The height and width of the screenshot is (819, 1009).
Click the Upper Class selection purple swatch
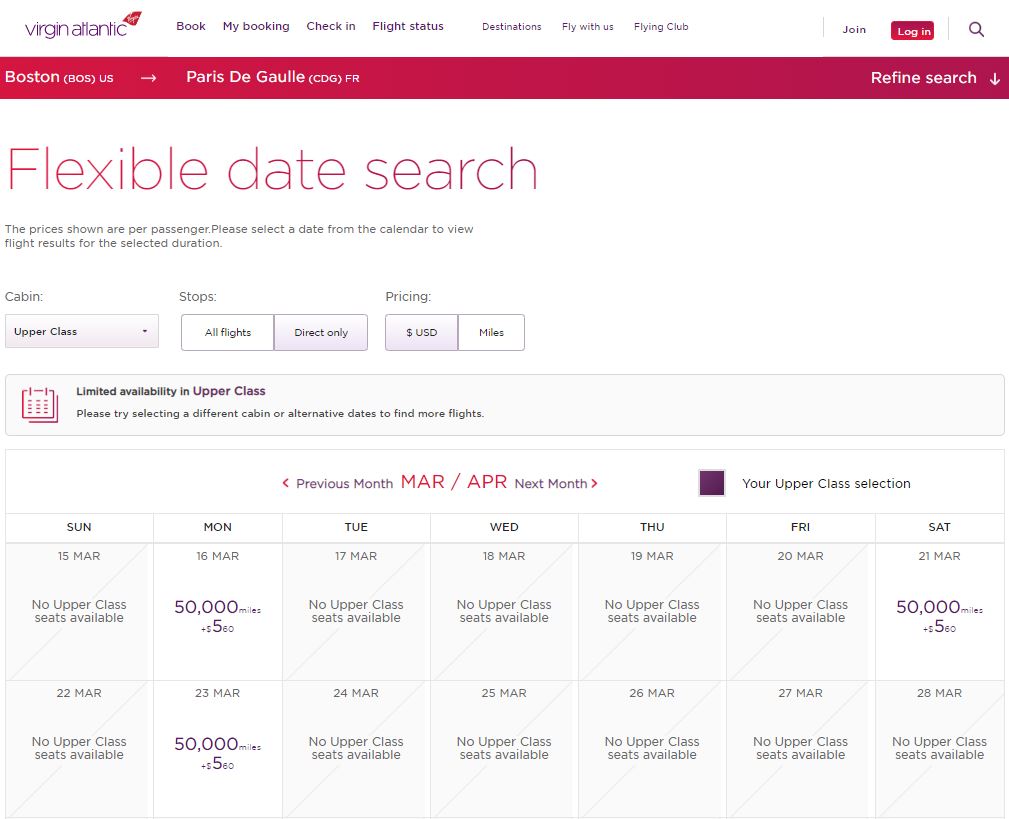click(712, 483)
